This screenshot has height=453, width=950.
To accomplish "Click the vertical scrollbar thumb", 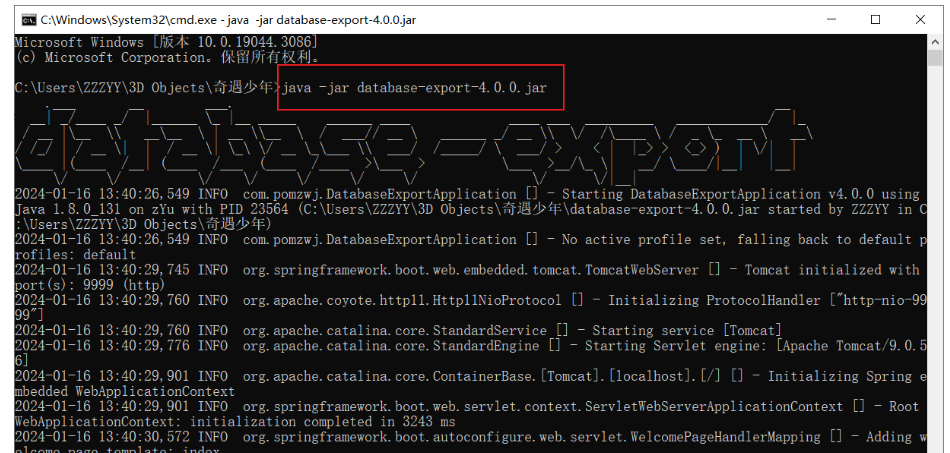I will pos(935,59).
